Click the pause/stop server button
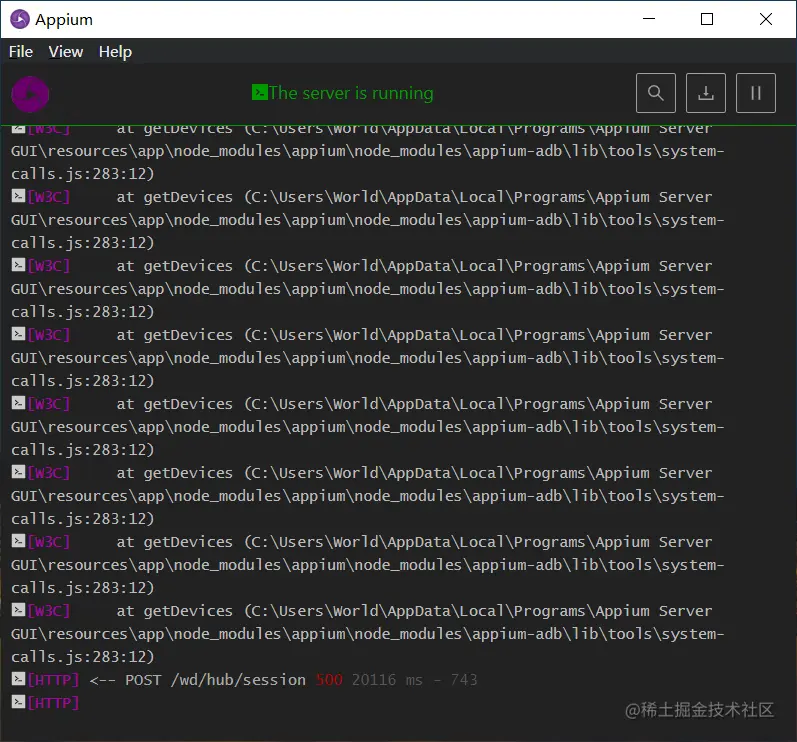Viewport: 797px width, 742px height. click(x=756, y=93)
